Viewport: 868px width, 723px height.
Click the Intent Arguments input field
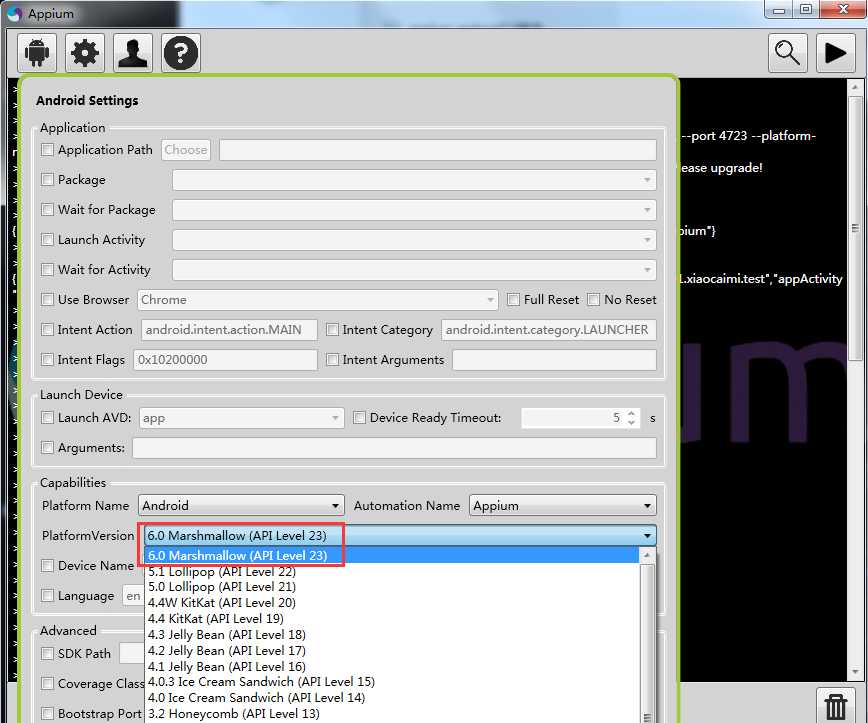tap(554, 359)
